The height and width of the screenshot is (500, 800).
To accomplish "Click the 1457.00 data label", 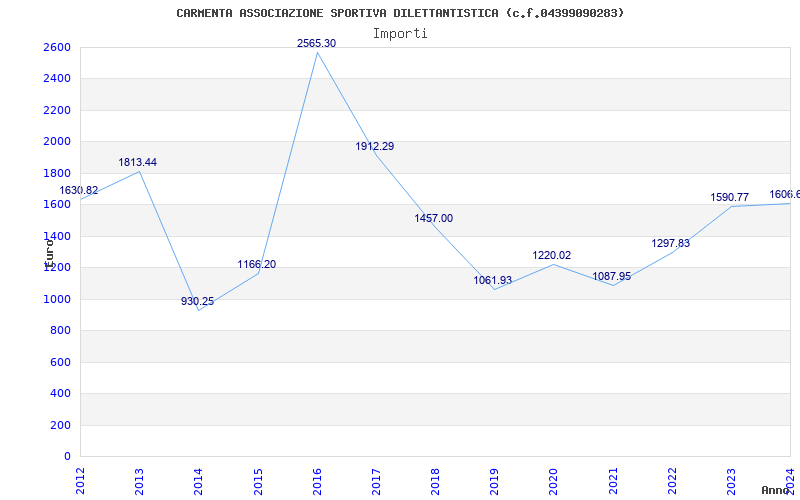I will (x=434, y=218).
